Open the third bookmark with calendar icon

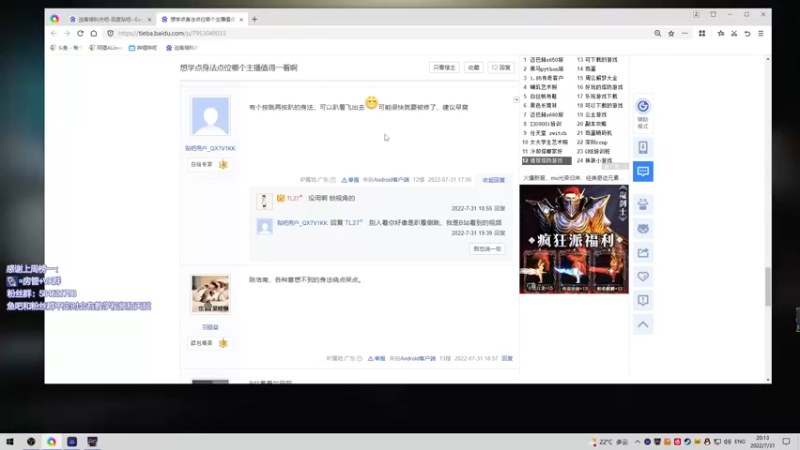[x=143, y=47]
